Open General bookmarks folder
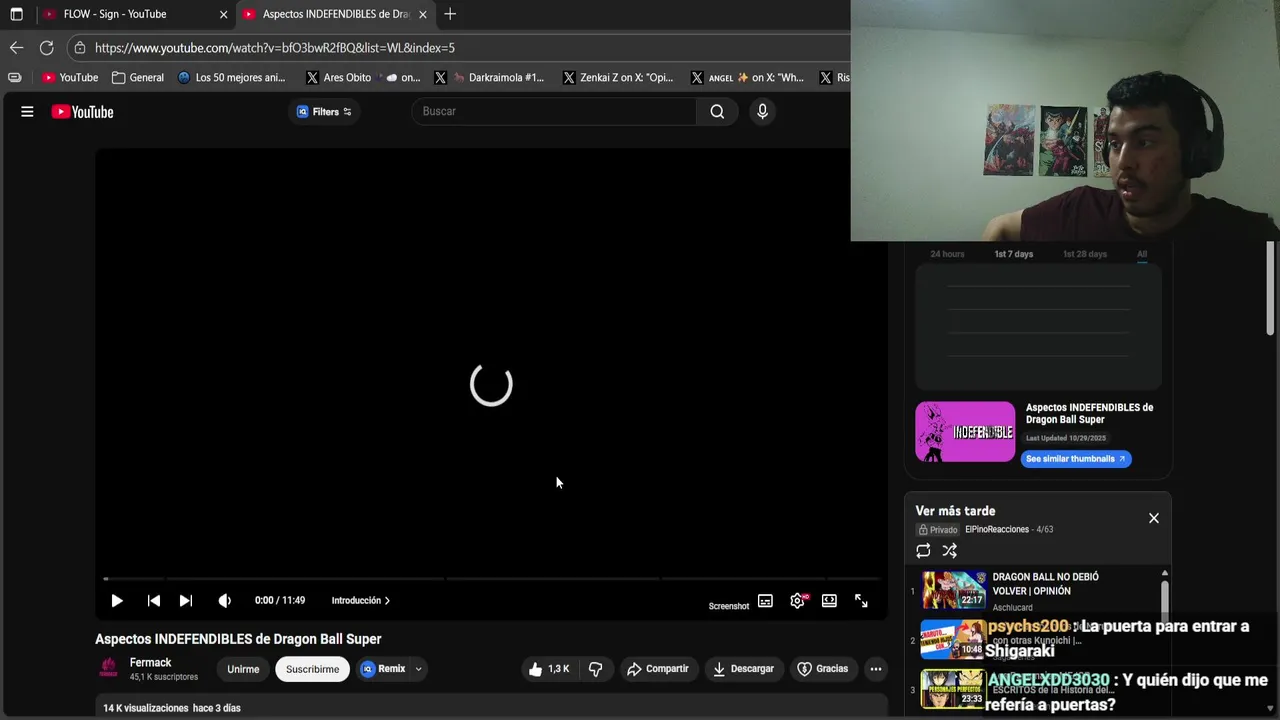Screen dimensions: 1280x720 (x=138, y=77)
